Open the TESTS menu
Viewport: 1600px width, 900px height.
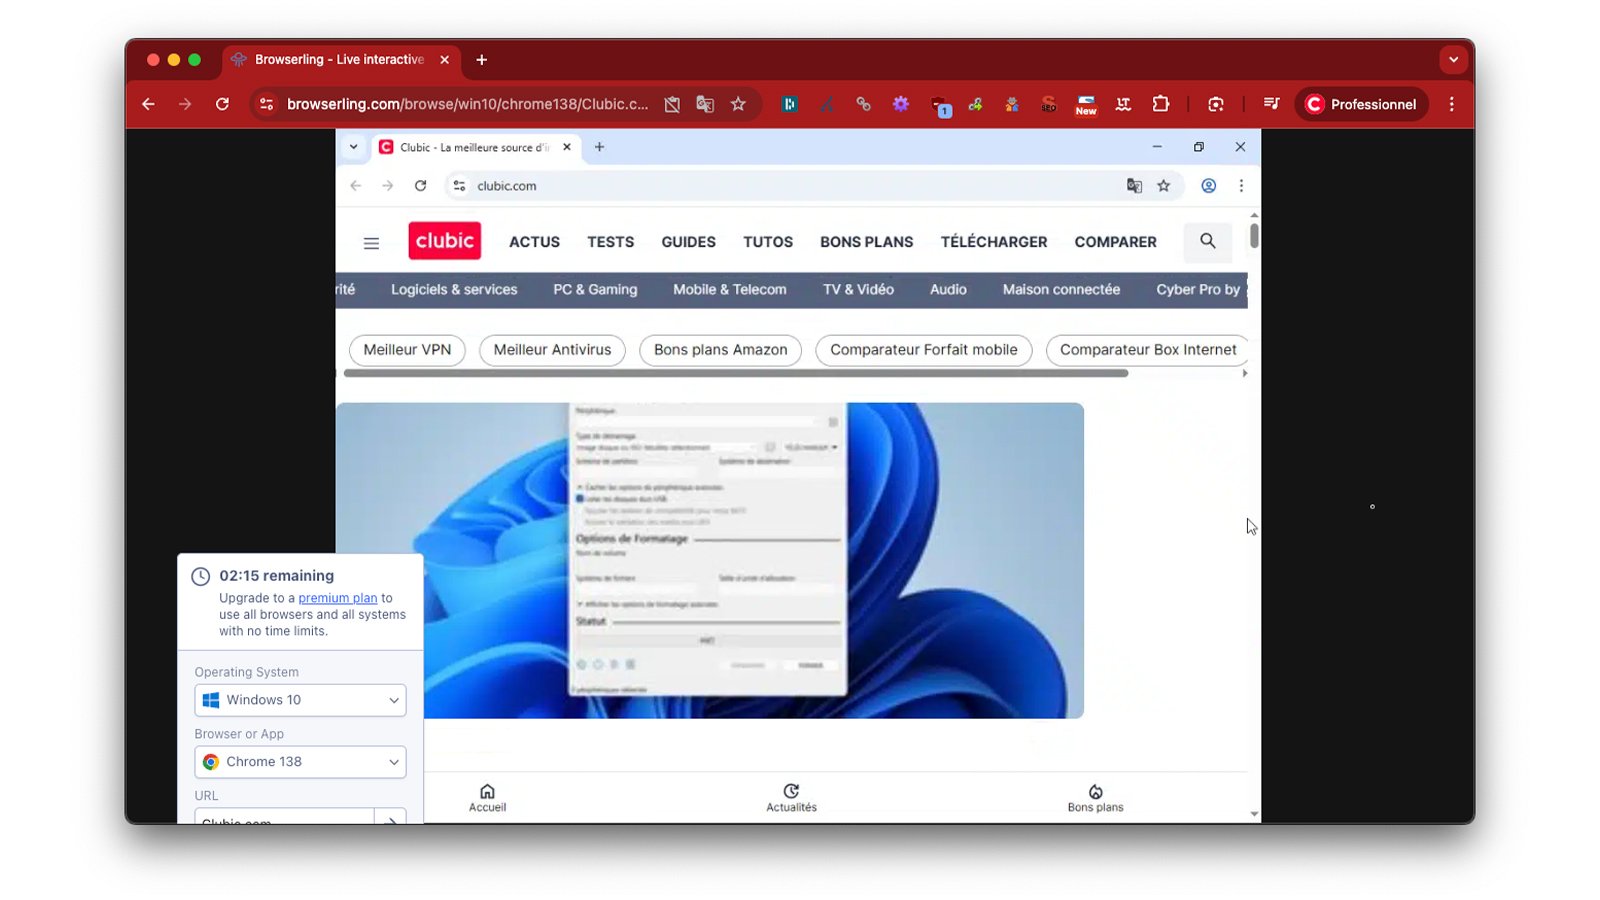coord(611,242)
